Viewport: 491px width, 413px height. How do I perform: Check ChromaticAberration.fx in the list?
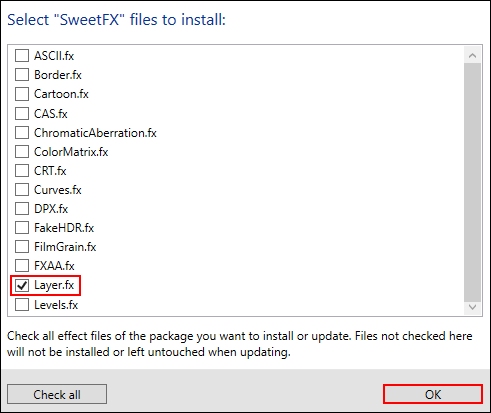coord(22,133)
